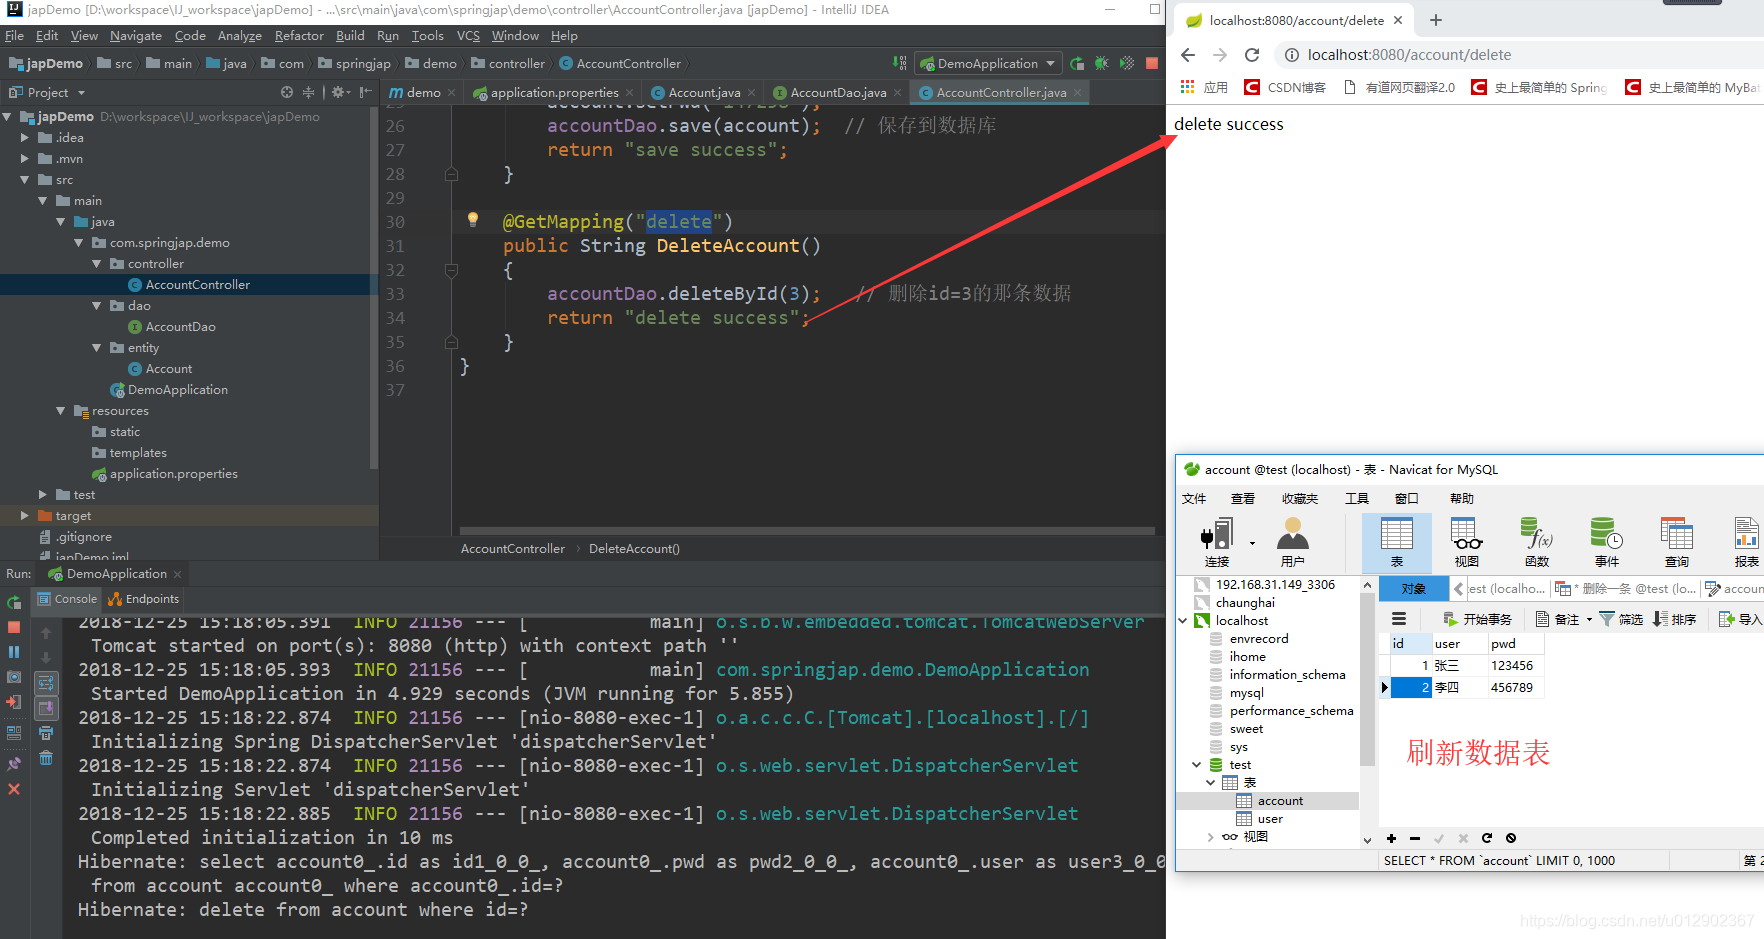Open the Navicat 事件 event tool
The image size is (1764, 939).
pyautogui.click(x=1607, y=543)
